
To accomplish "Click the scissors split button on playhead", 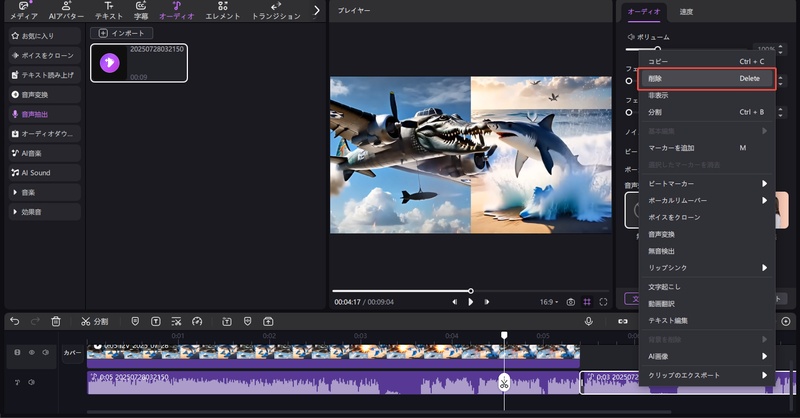I will (504, 383).
